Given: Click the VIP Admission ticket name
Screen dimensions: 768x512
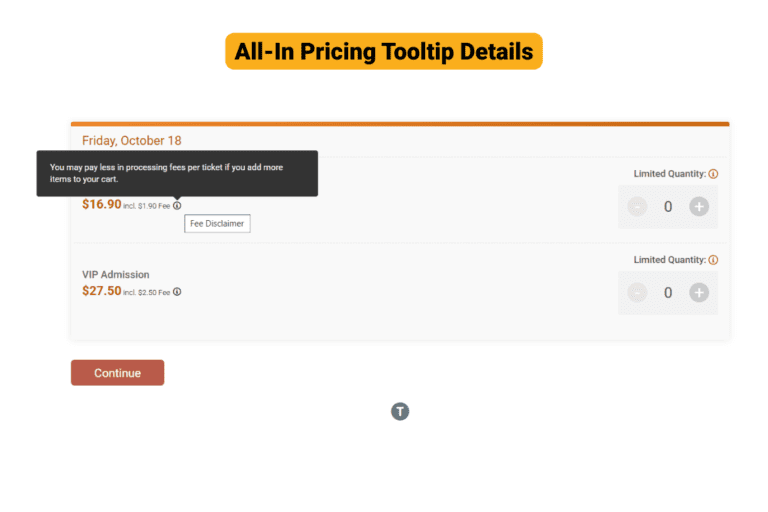Looking at the screenshot, I should tap(116, 275).
